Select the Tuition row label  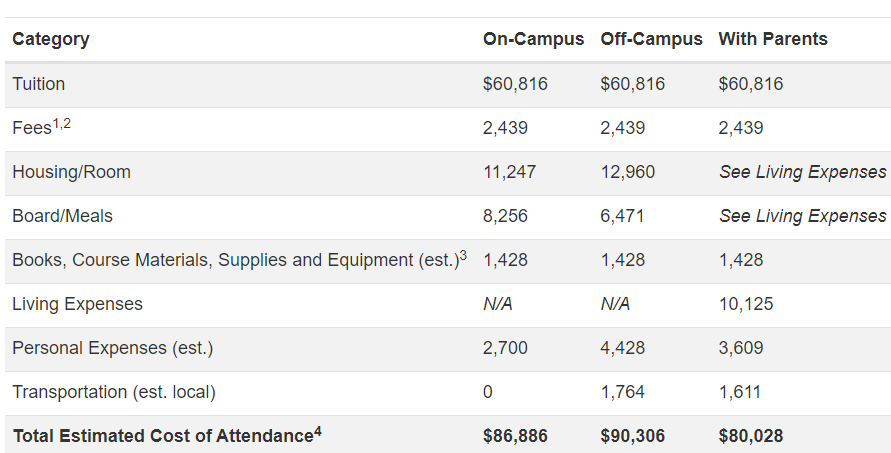pos(39,84)
